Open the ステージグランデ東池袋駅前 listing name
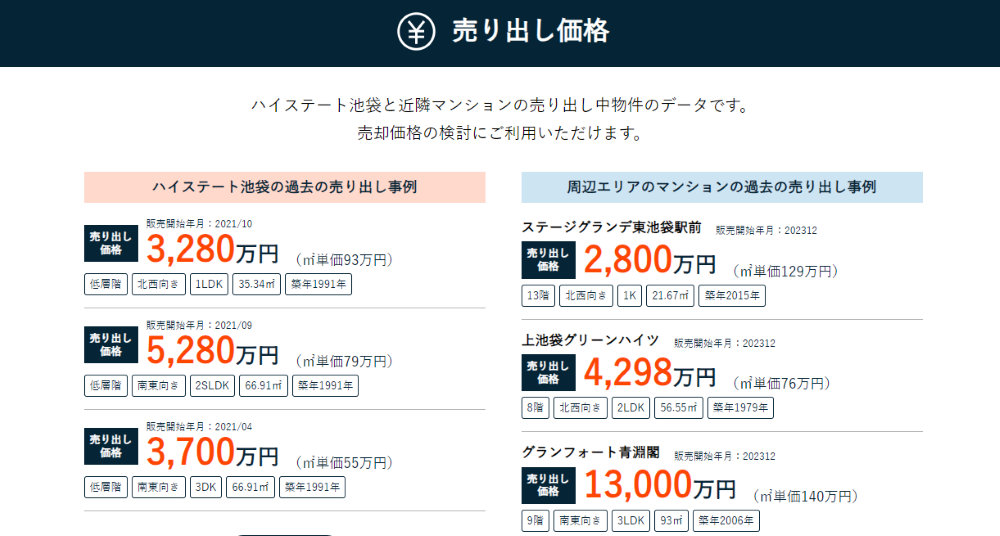Viewport: 1000px width, 536px height. [x=612, y=227]
